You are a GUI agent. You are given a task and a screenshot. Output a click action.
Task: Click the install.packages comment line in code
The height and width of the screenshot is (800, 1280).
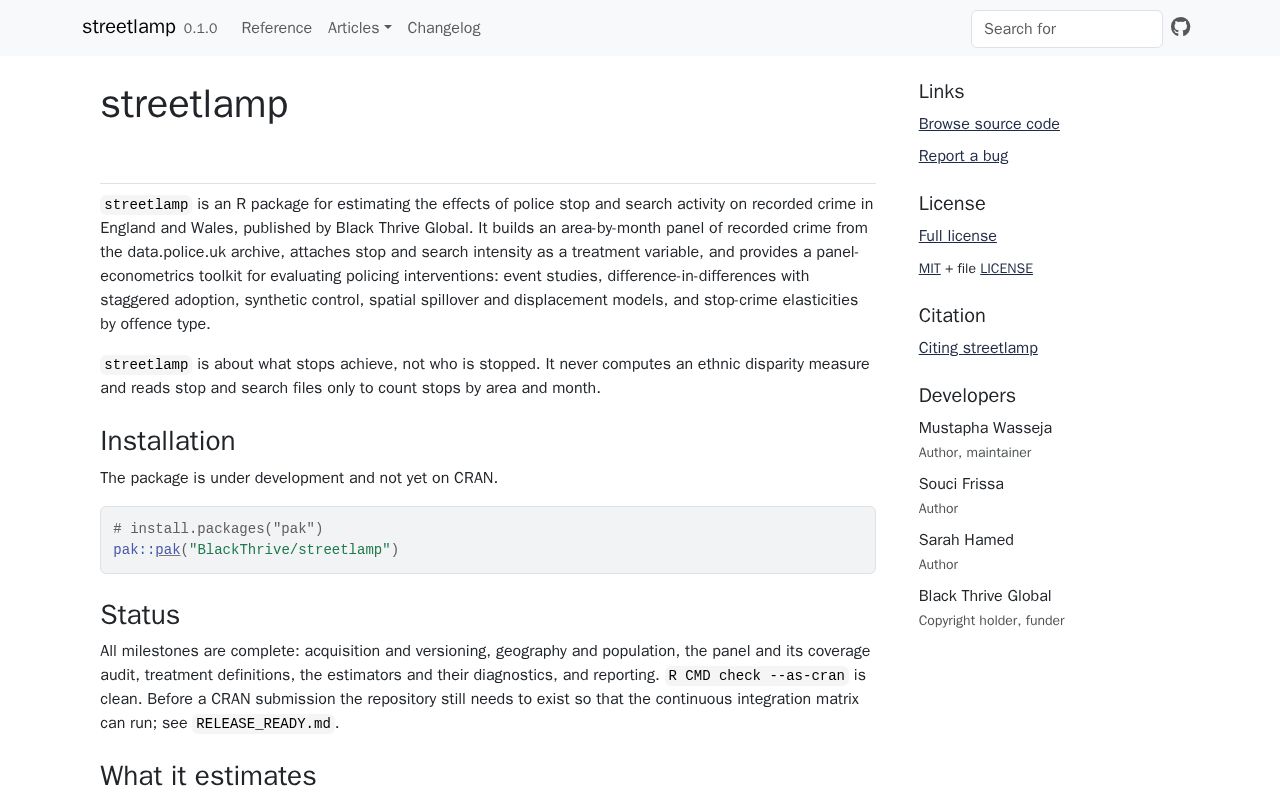coord(218,529)
